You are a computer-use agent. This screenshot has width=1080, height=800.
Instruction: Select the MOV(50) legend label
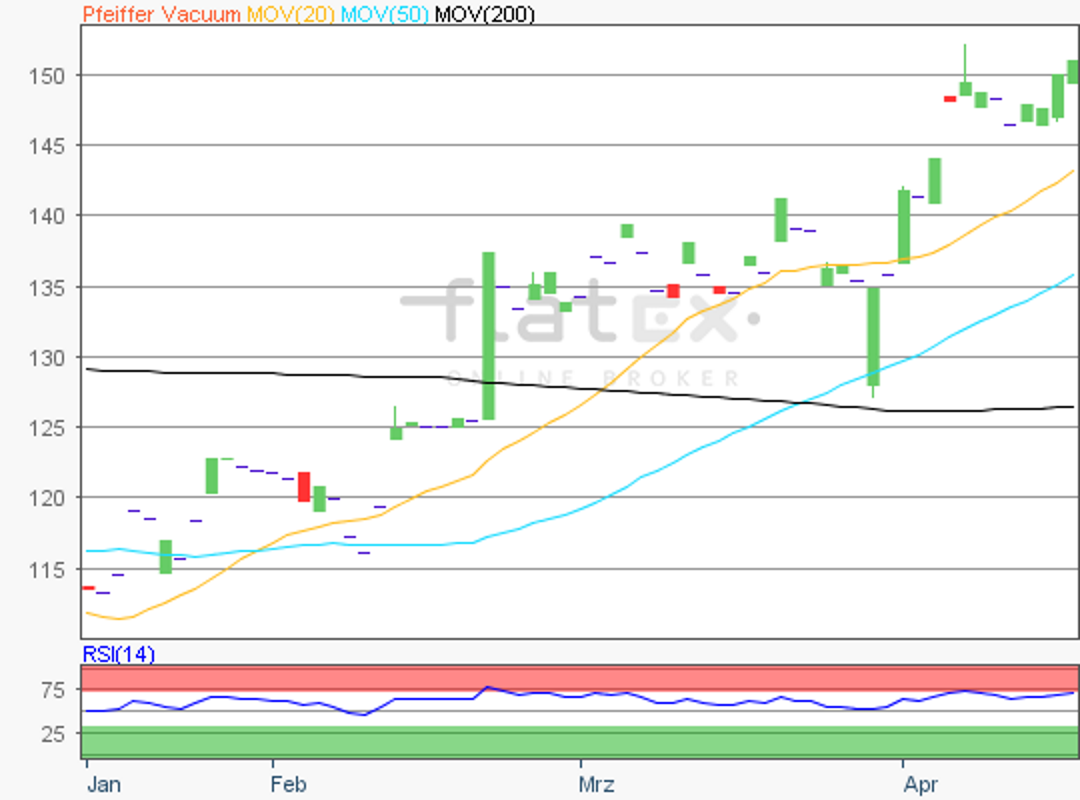tap(385, 14)
